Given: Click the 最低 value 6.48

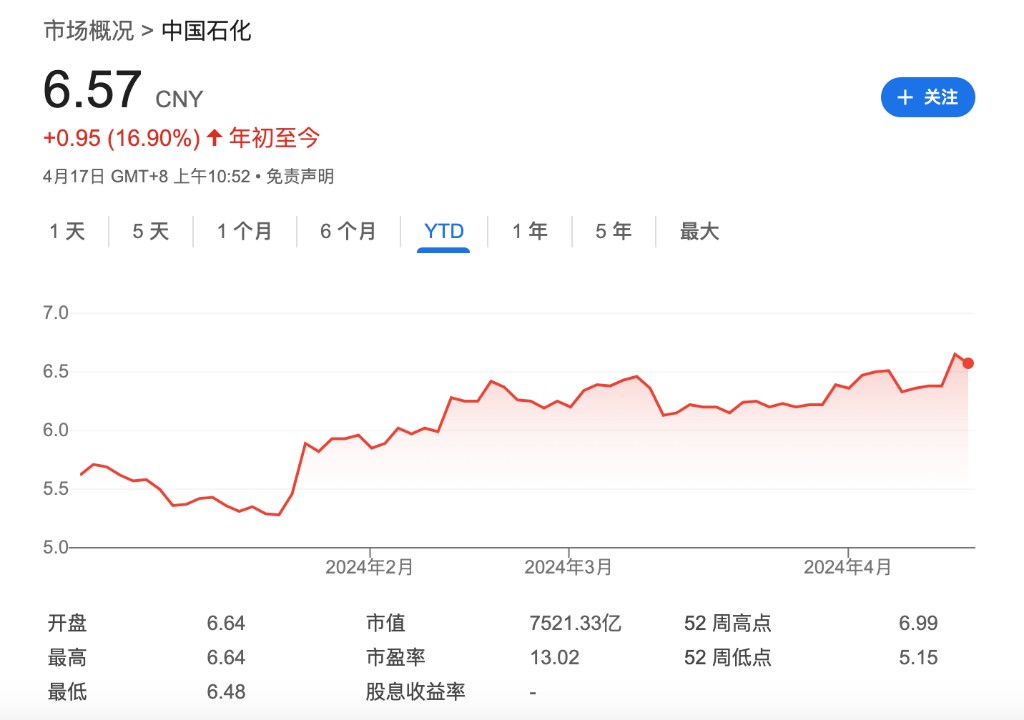Looking at the screenshot, I should 226,692.
